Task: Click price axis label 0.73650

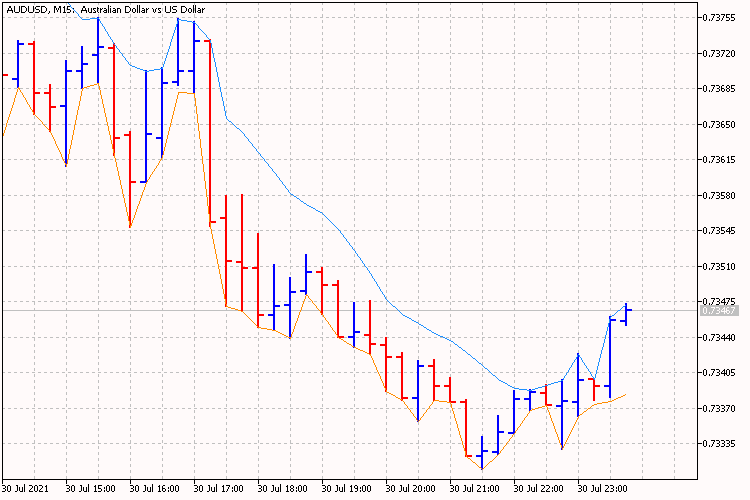Action: coord(719,124)
